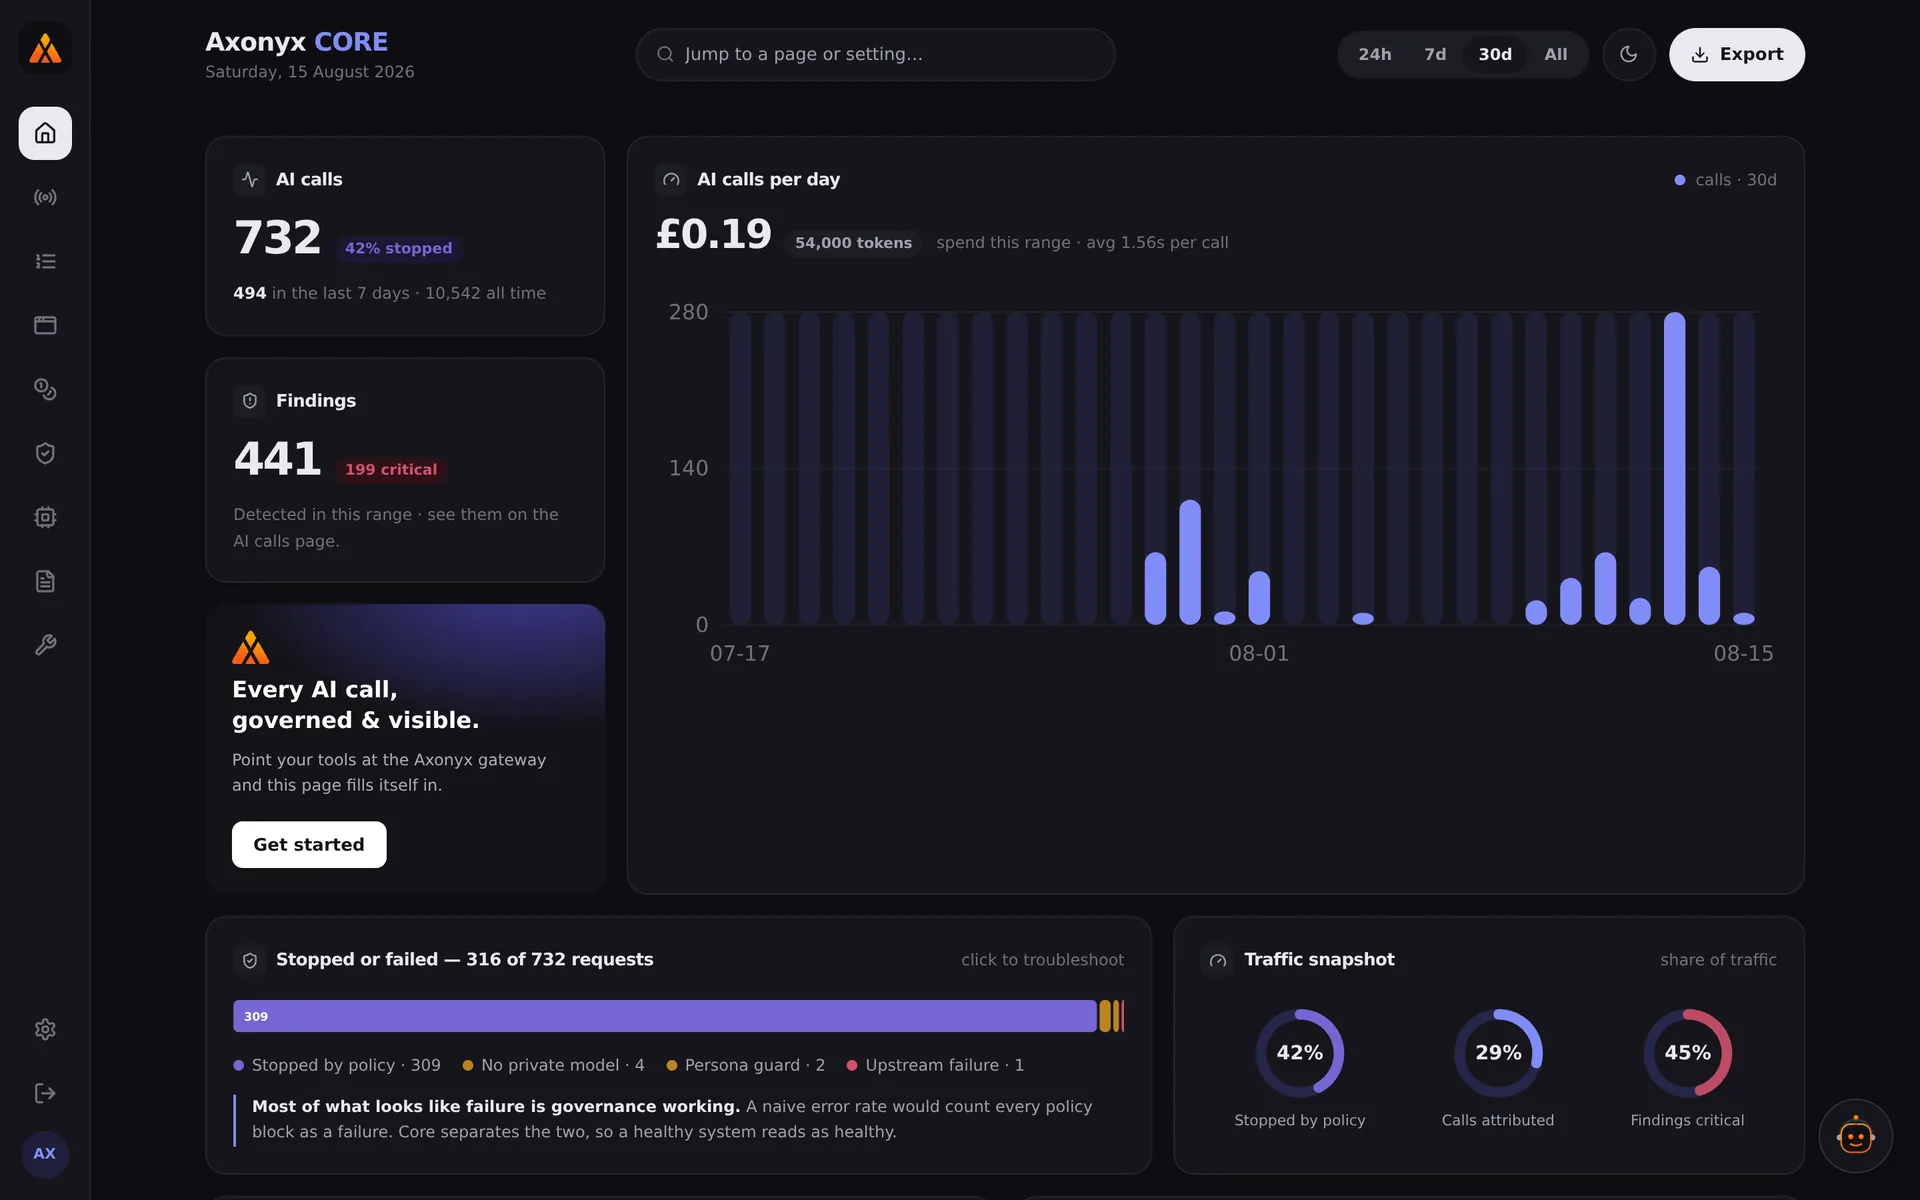Click the 199 critical badge
Screen dimensions: 1920x1200
[x=391, y=469]
